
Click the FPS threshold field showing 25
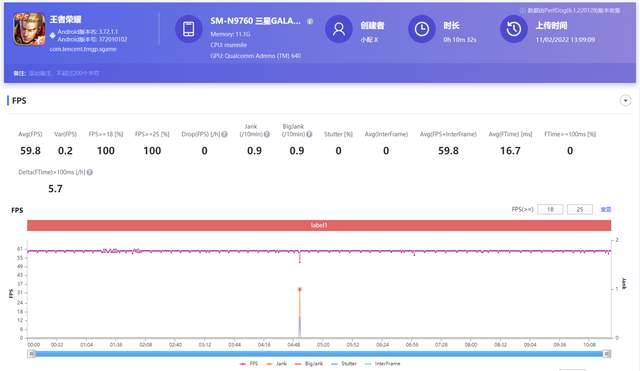pyautogui.click(x=580, y=209)
